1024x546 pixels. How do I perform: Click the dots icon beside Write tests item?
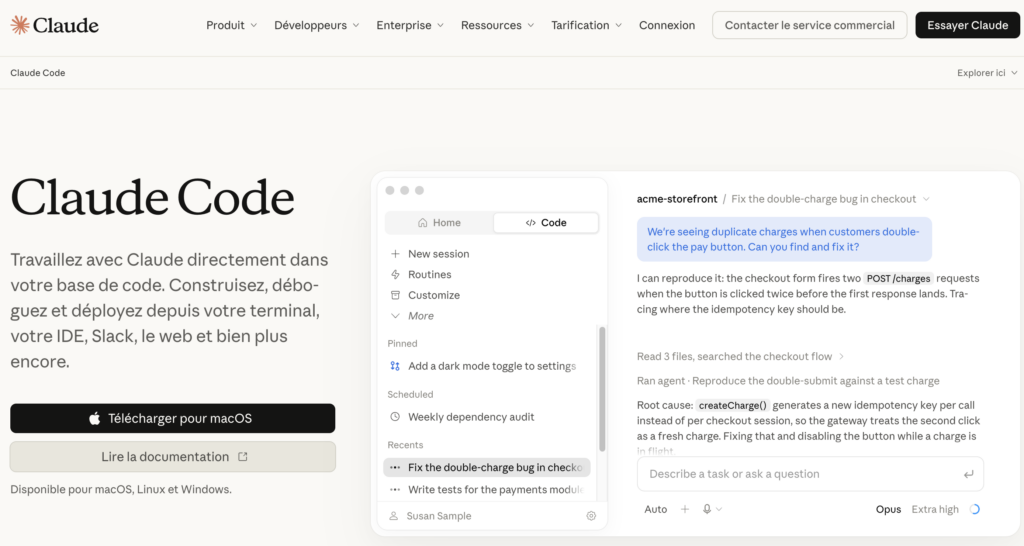(395, 490)
